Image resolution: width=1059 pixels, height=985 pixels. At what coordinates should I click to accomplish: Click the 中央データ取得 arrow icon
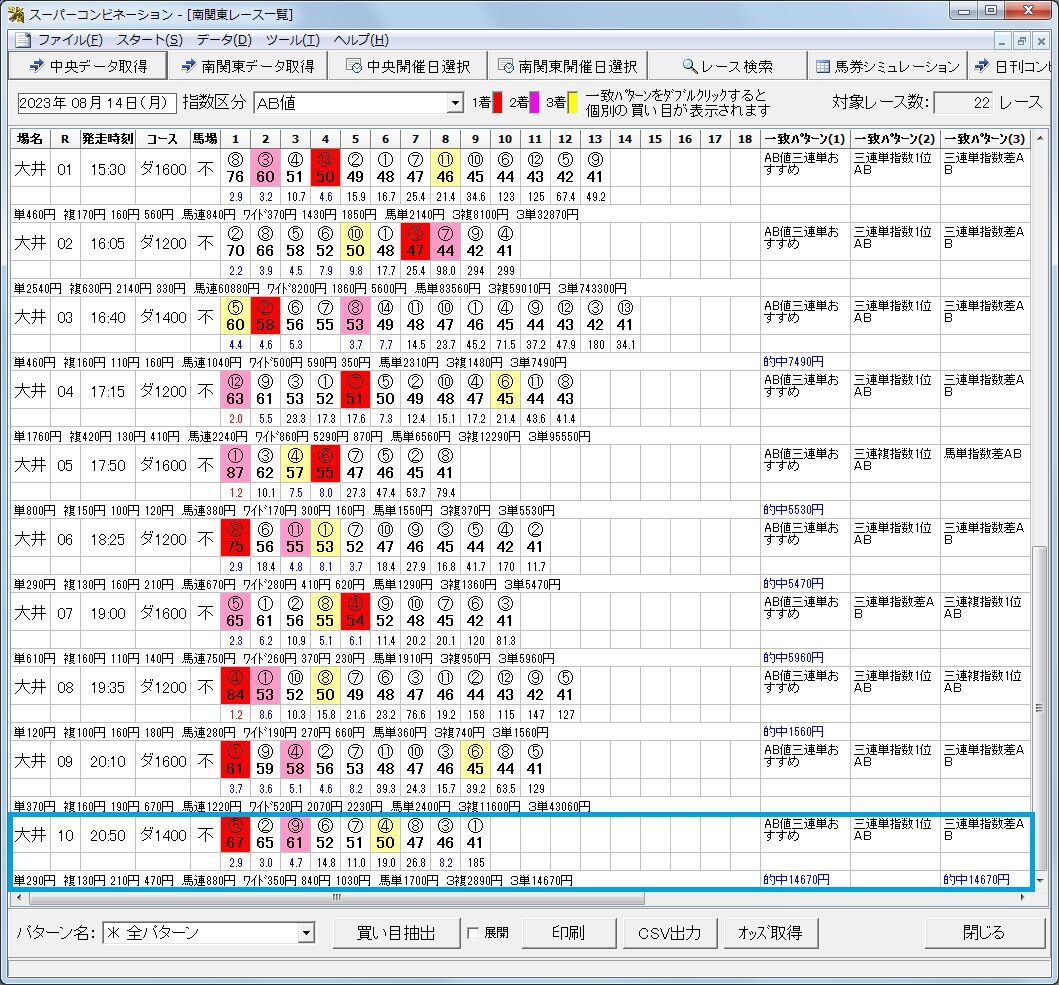[37, 66]
